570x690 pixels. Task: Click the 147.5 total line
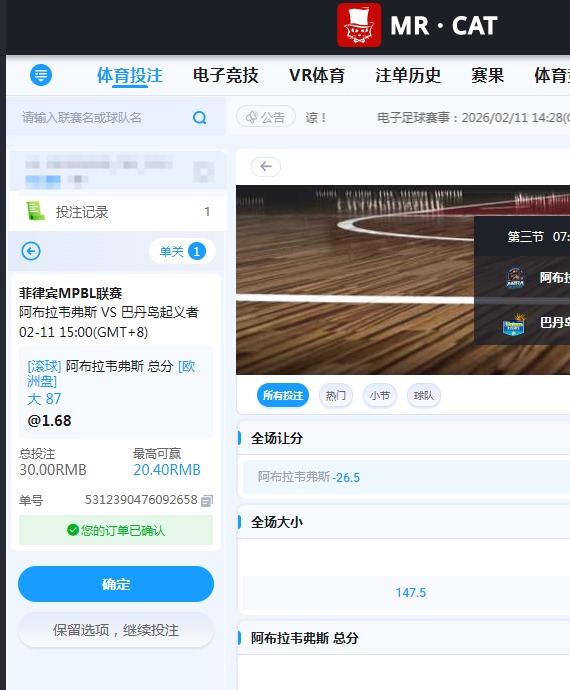tap(410, 593)
